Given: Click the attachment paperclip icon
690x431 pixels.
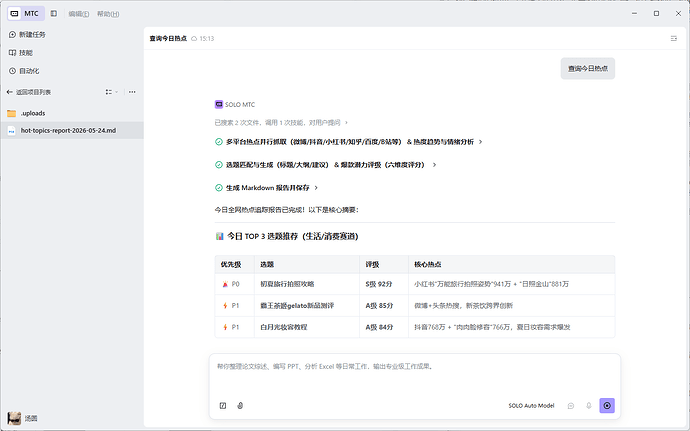Looking at the screenshot, I should click(240, 405).
